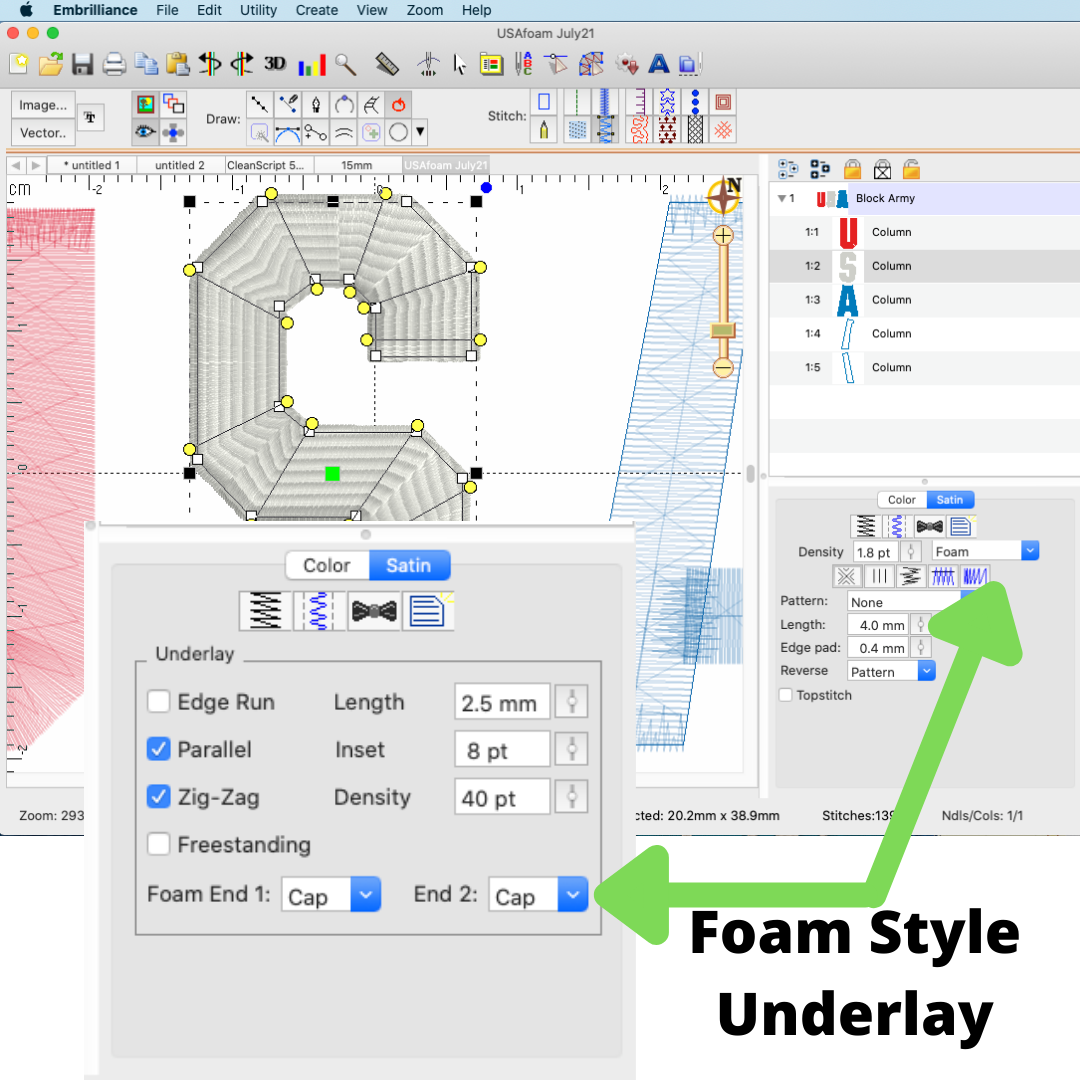This screenshot has height=1080, width=1080.
Task: Click the Vector.. button
Action: (43, 132)
